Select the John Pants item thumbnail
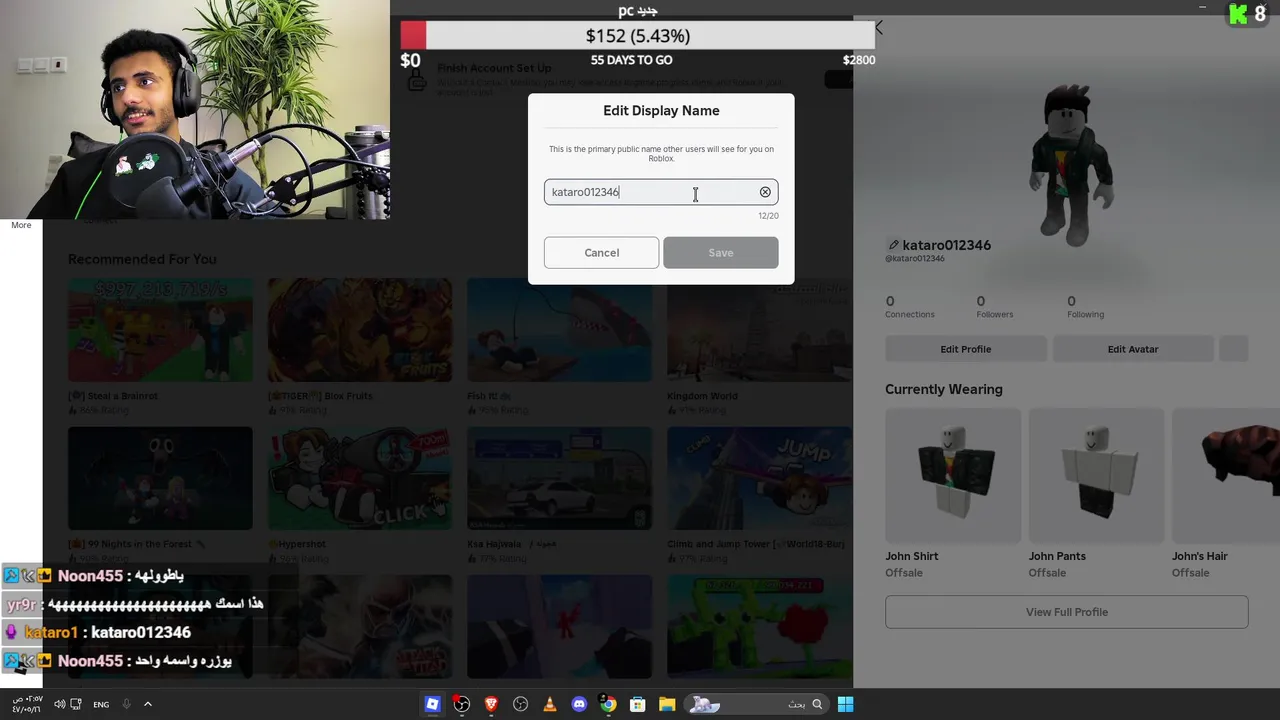 1096,475
